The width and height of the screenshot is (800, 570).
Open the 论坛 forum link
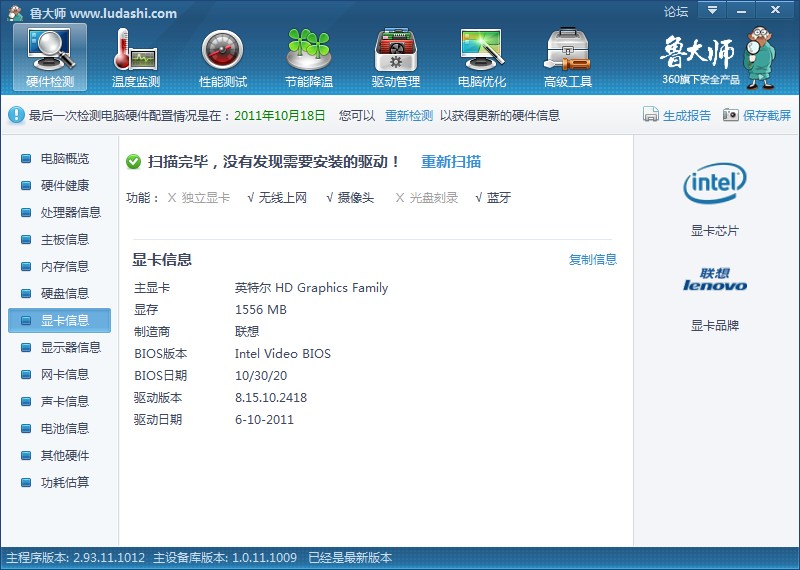tap(676, 11)
